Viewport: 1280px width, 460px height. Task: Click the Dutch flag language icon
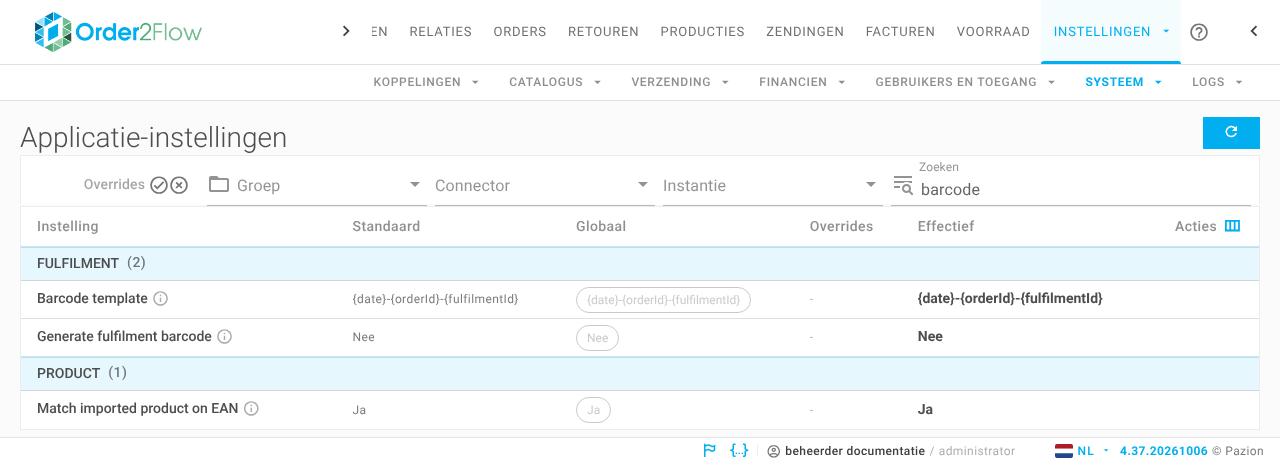click(x=1064, y=451)
